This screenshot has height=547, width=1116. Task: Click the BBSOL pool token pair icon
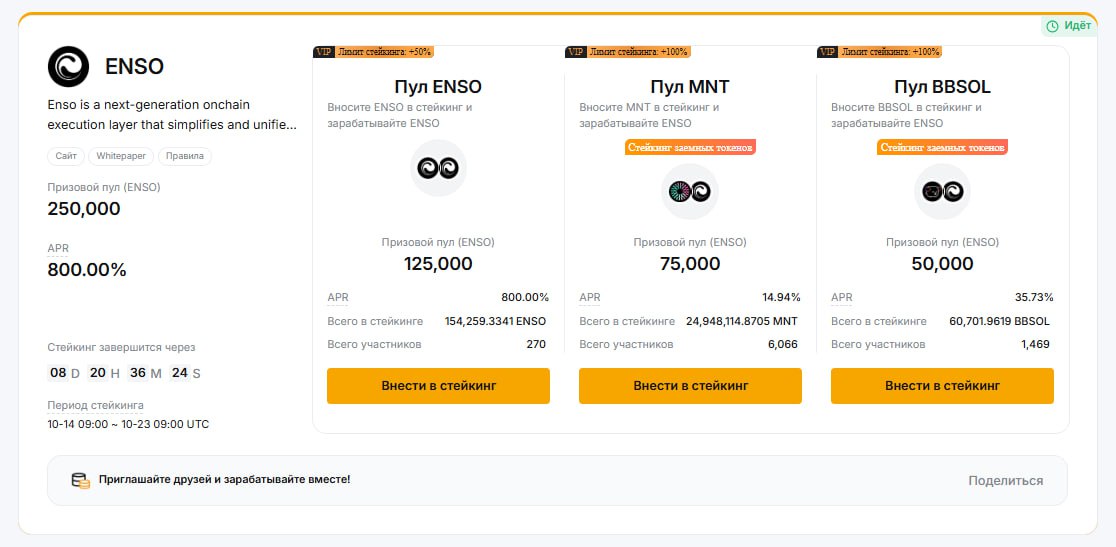(942, 191)
